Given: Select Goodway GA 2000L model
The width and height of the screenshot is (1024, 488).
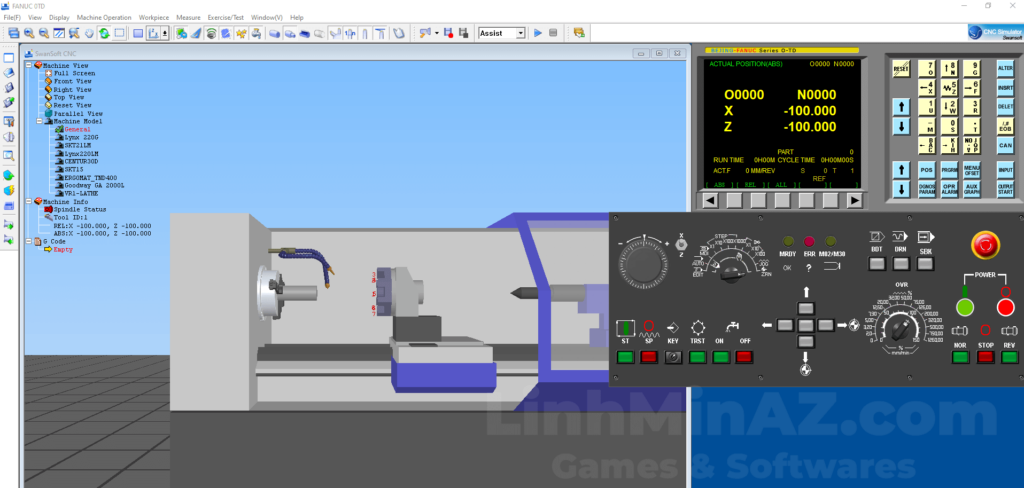Looking at the screenshot, I should [x=94, y=186].
